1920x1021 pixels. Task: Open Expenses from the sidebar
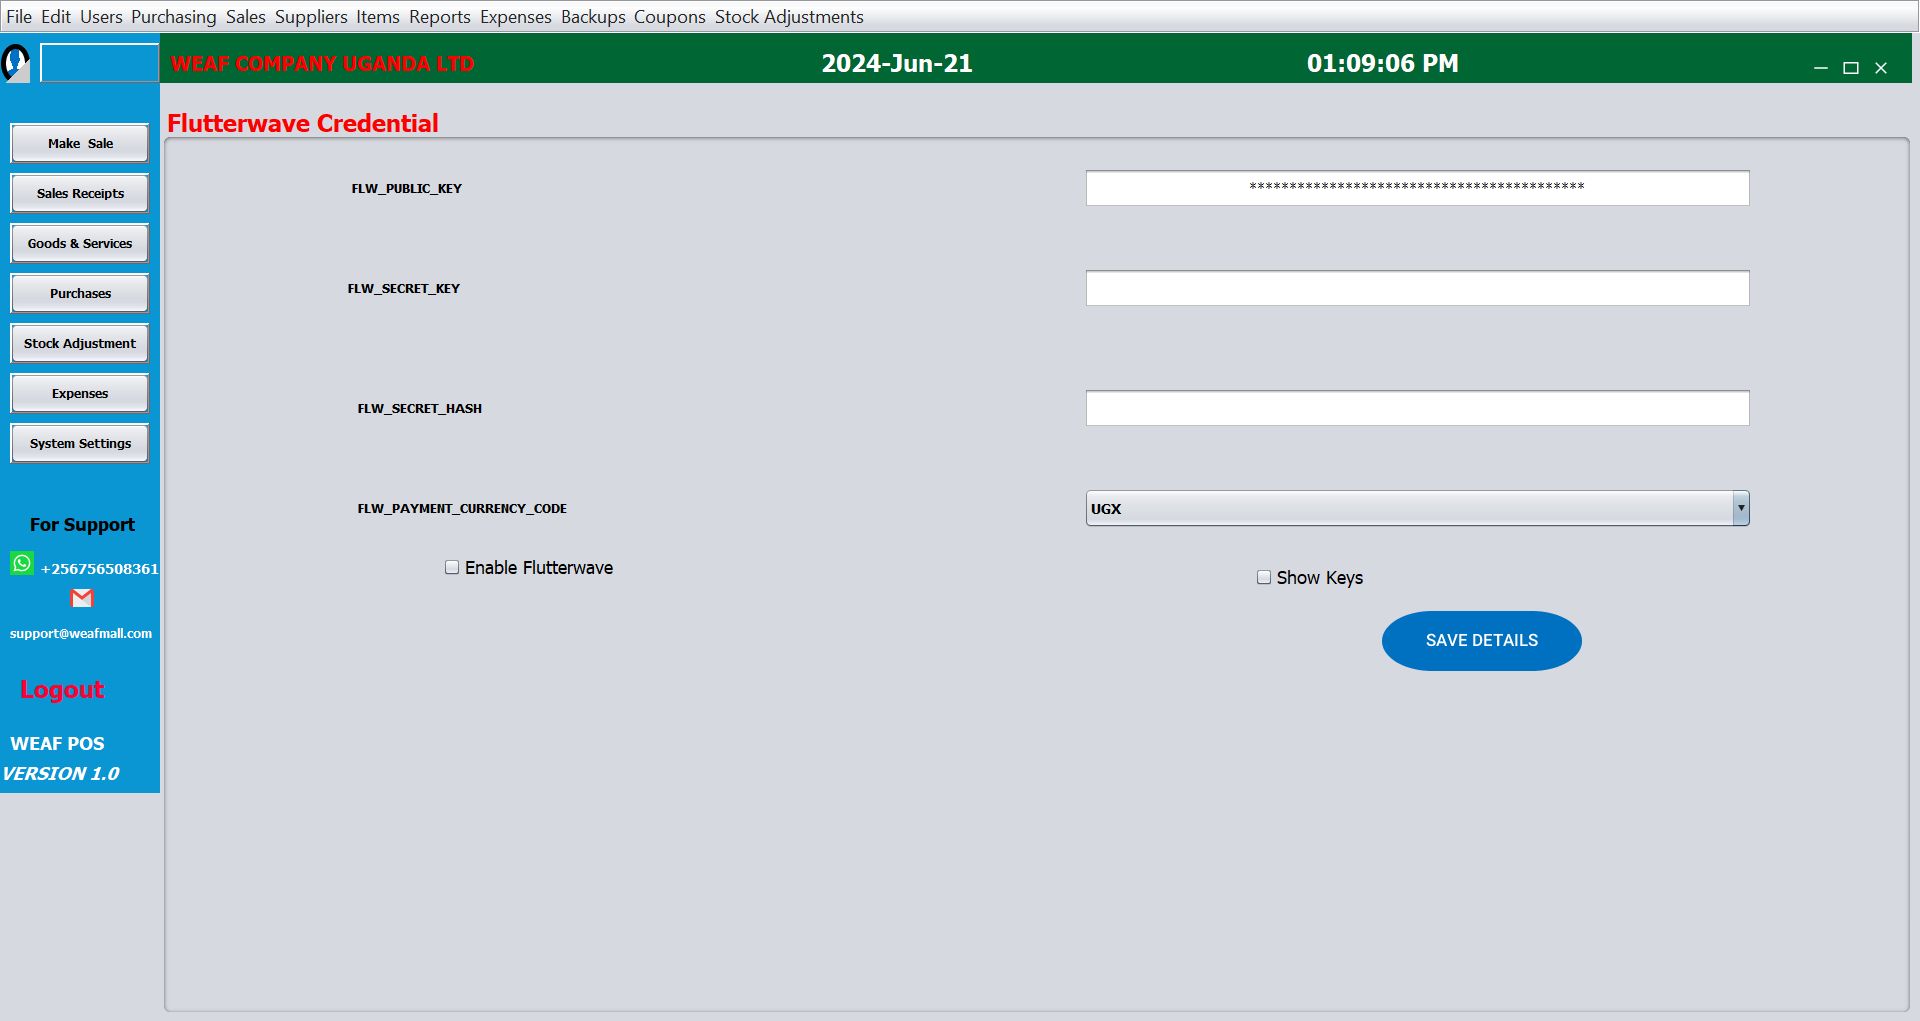coord(80,393)
